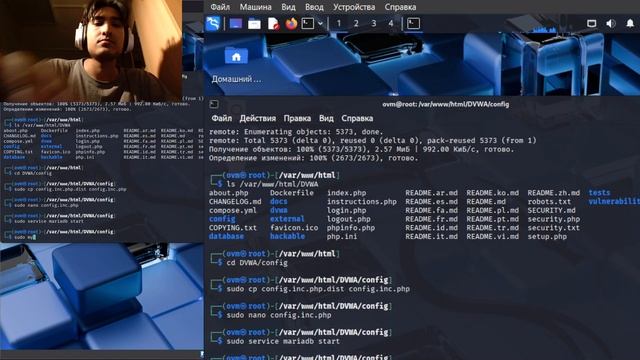Open the terminal Вид menu
Screen dimensions: 640x360
click(x=326, y=118)
